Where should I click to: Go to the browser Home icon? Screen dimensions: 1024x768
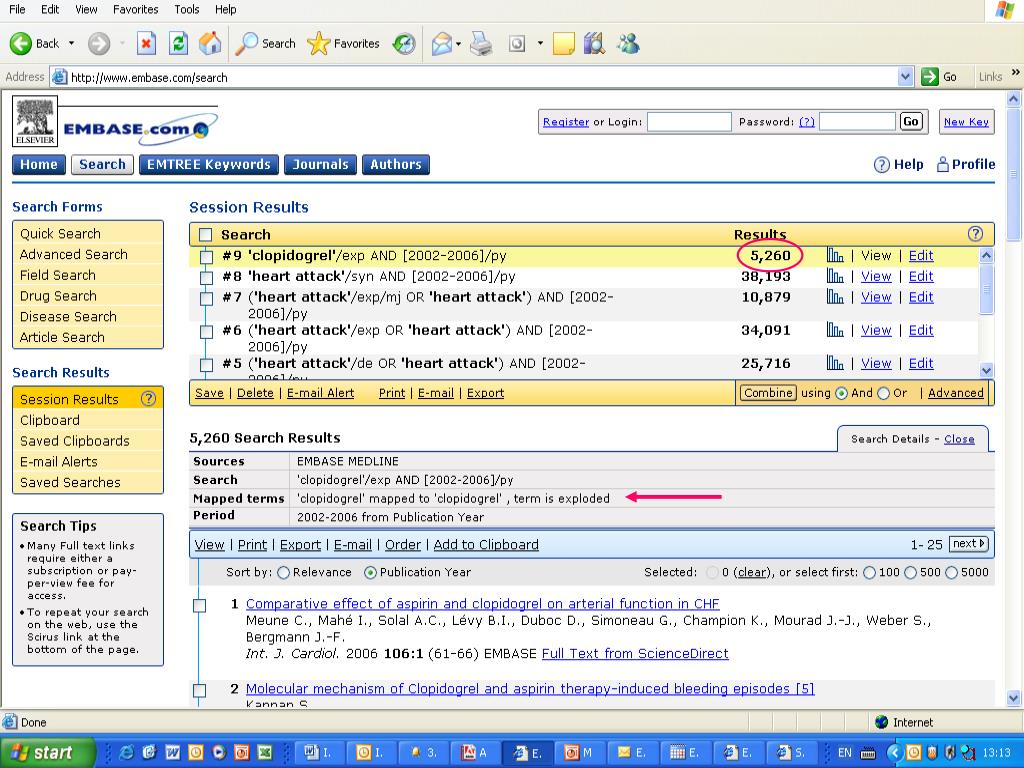(x=210, y=44)
